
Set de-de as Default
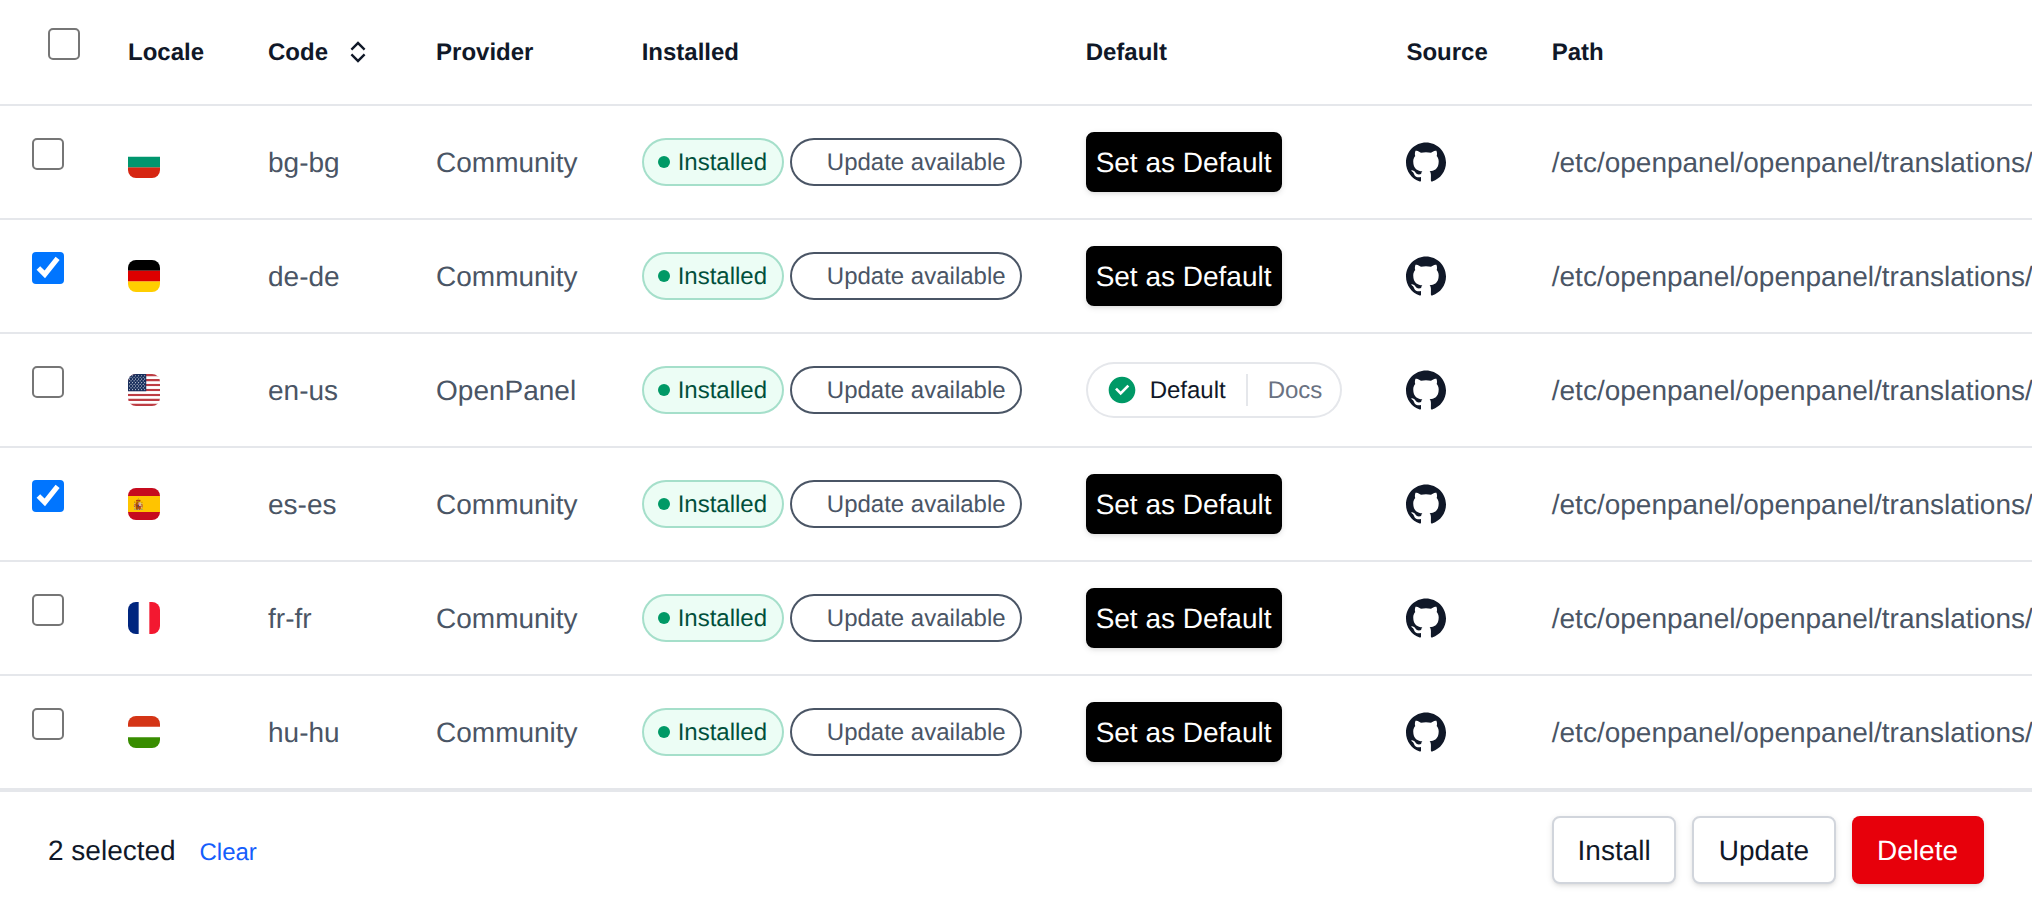point(1183,276)
